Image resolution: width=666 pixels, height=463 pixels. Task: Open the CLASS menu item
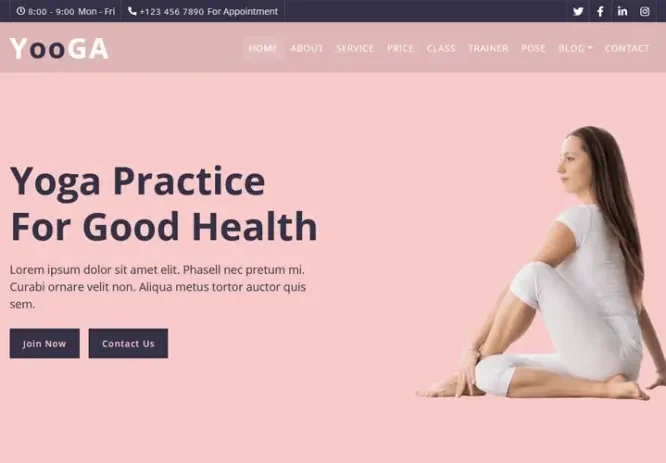pyautogui.click(x=441, y=48)
